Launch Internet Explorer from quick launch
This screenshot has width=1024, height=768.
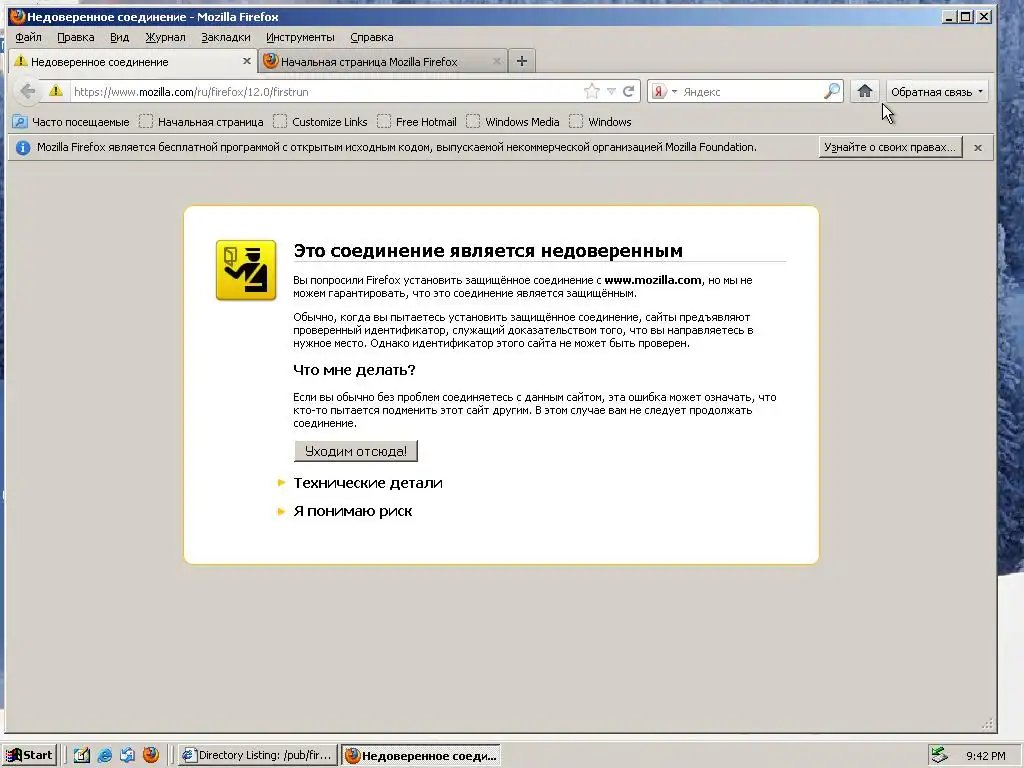104,755
